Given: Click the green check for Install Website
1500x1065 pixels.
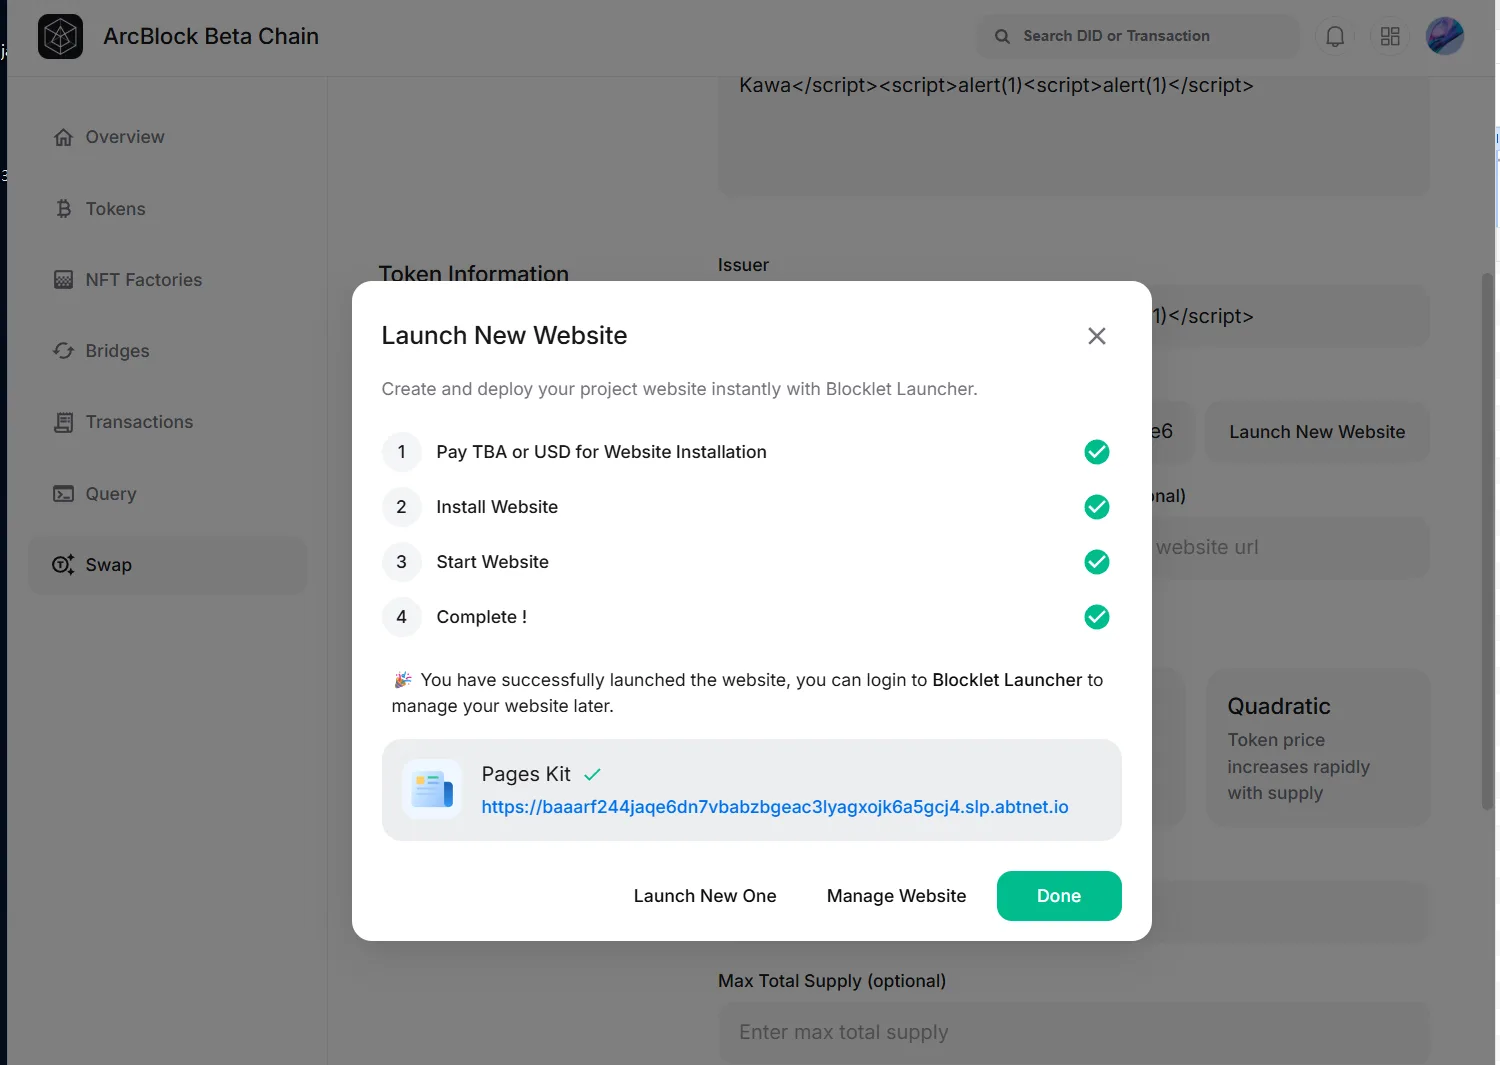Looking at the screenshot, I should point(1097,507).
